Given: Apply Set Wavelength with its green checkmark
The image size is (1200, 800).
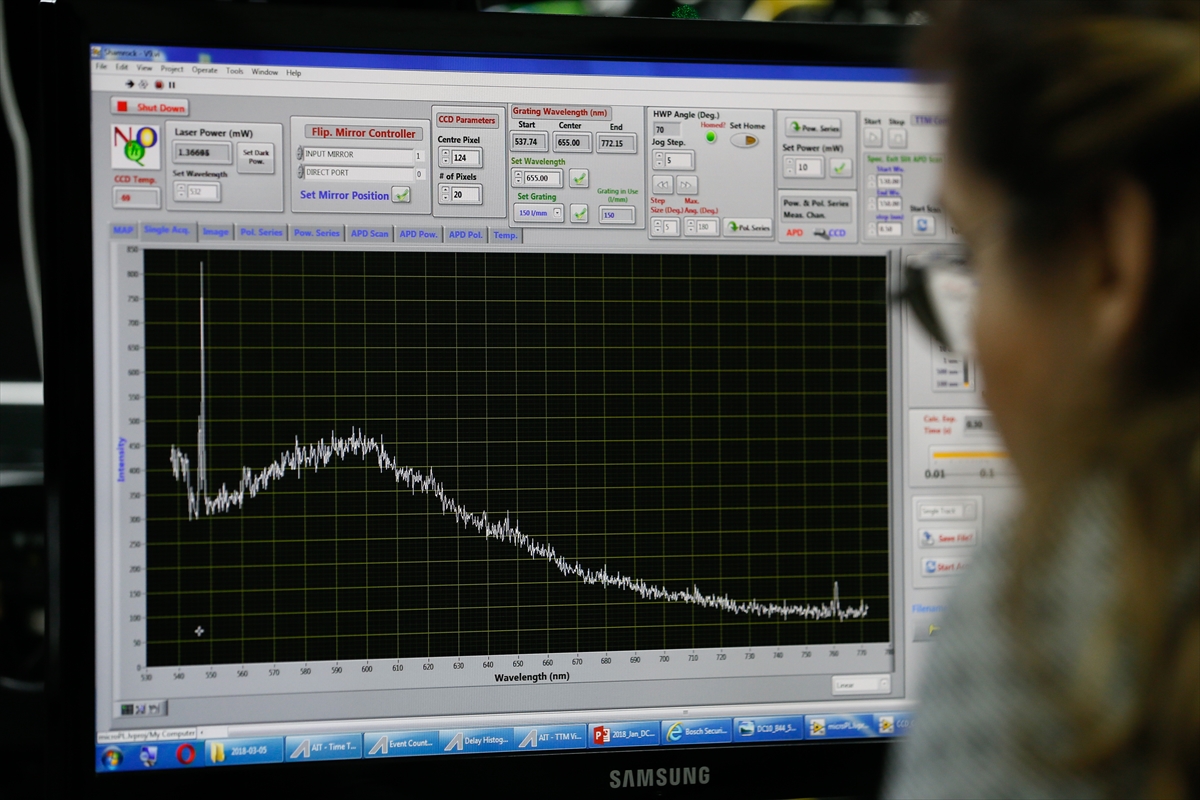Looking at the screenshot, I should [x=579, y=178].
